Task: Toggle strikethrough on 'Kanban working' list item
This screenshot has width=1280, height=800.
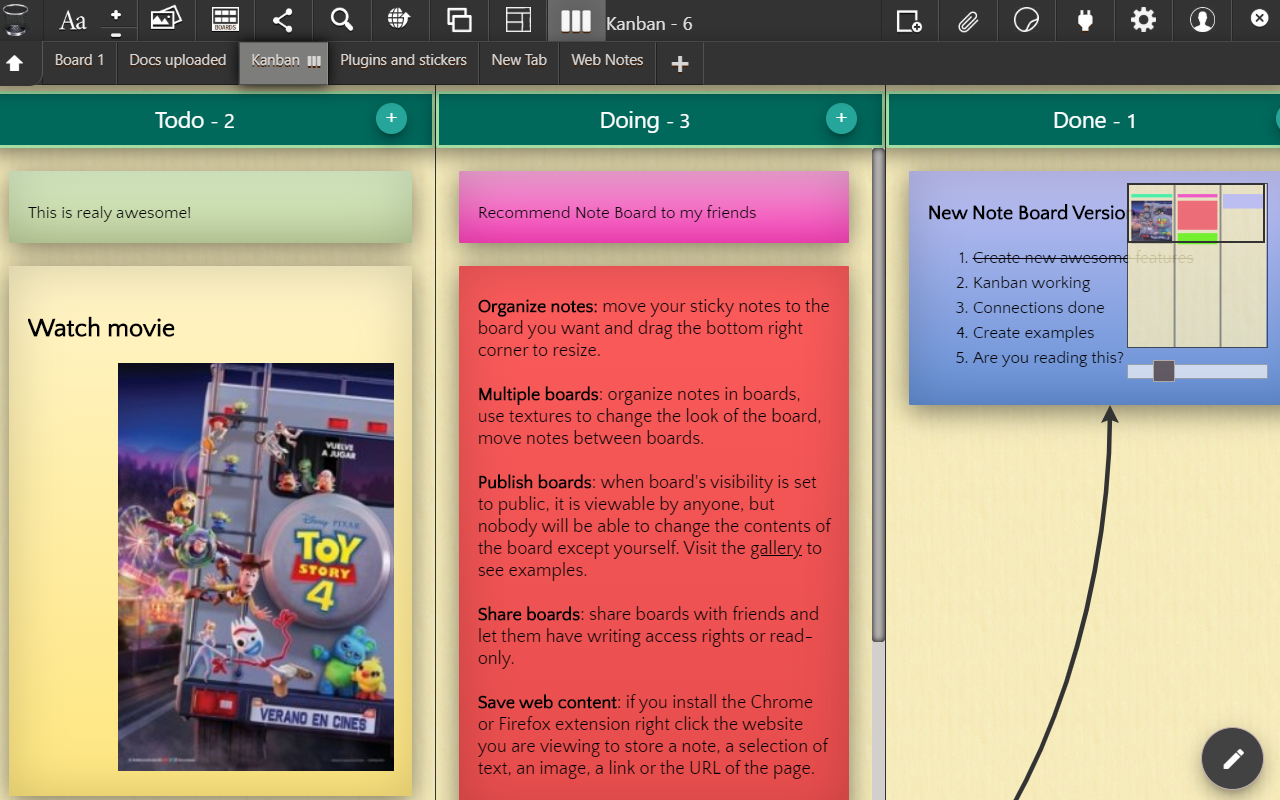Action: point(1031,282)
